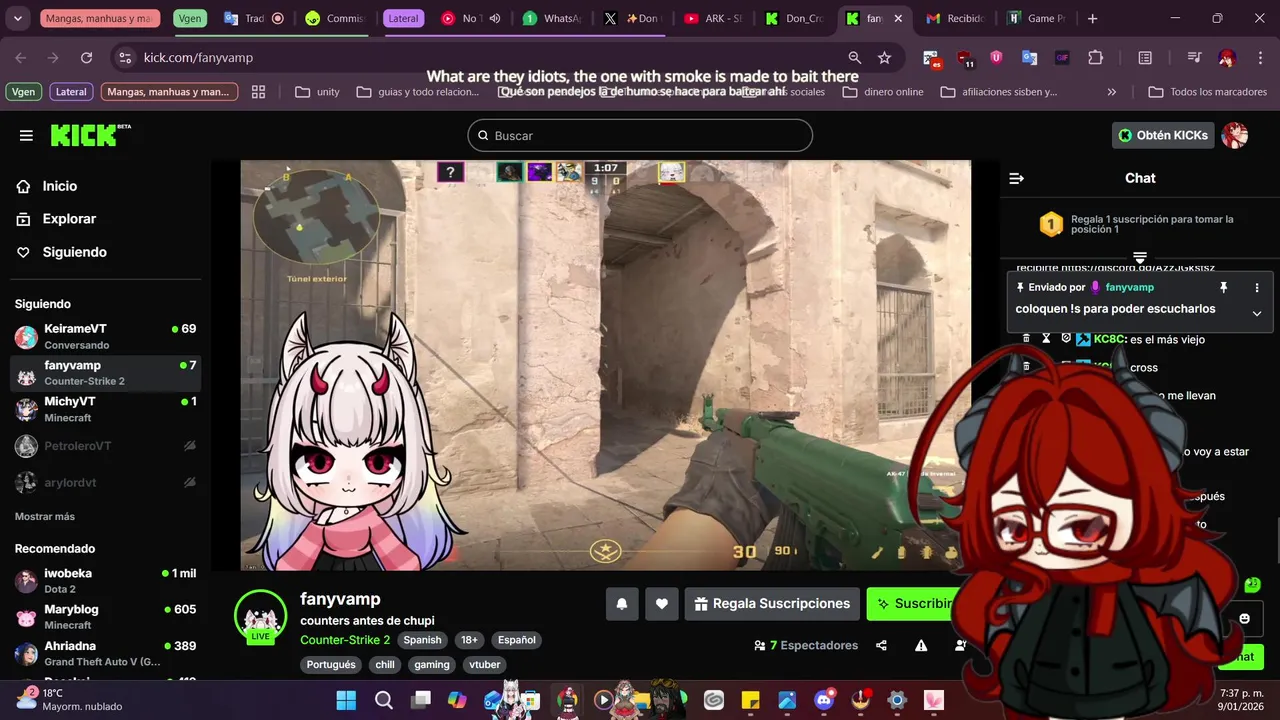Click the notification bell button for fanyvamp
The height and width of the screenshot is (720, 1280).
click(x=622, y=604)
